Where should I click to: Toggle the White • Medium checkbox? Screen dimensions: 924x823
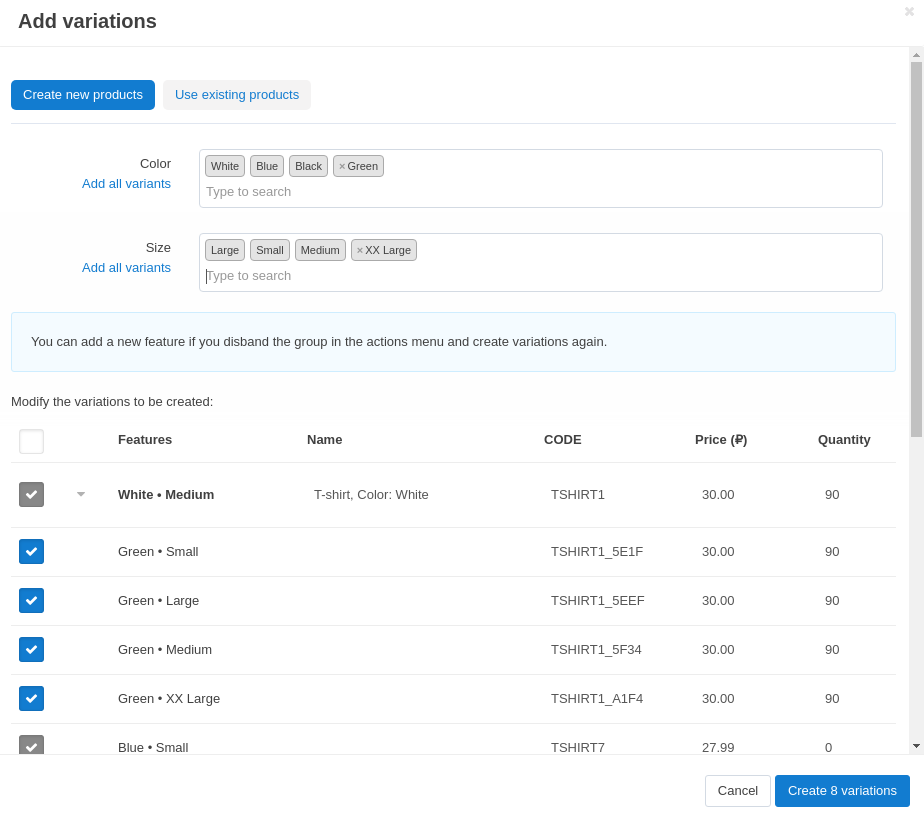point(31,494)
